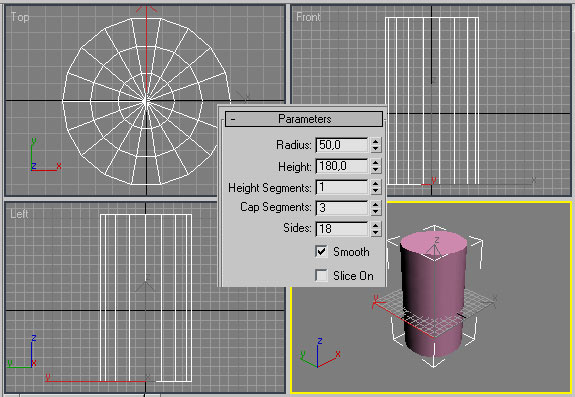Click the cylinder wireframe in Top viewport
Viewport: 575px width, 397px height.
point(147,101)
